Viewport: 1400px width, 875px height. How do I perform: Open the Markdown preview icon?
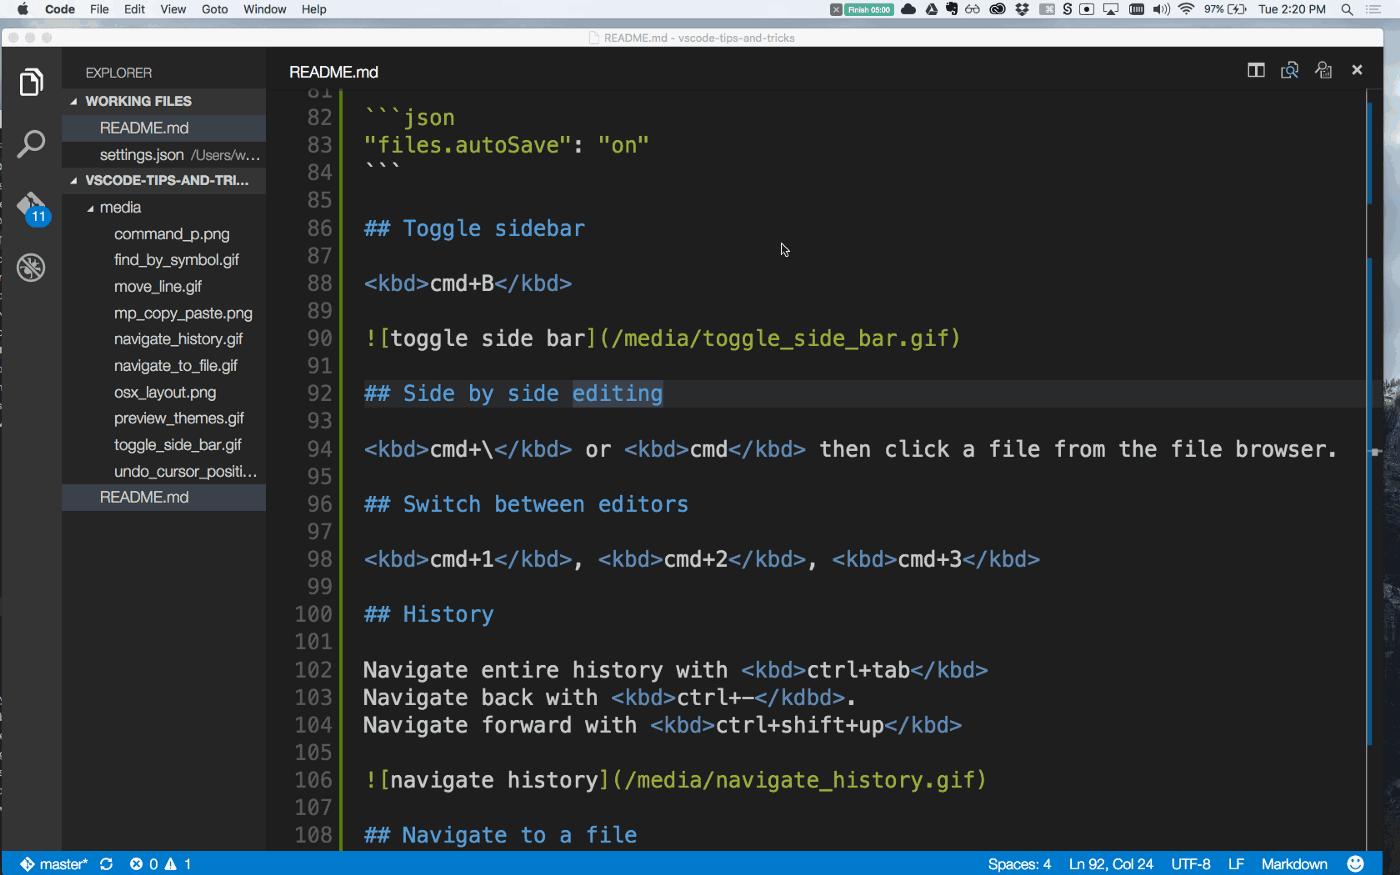point(1290,70)
